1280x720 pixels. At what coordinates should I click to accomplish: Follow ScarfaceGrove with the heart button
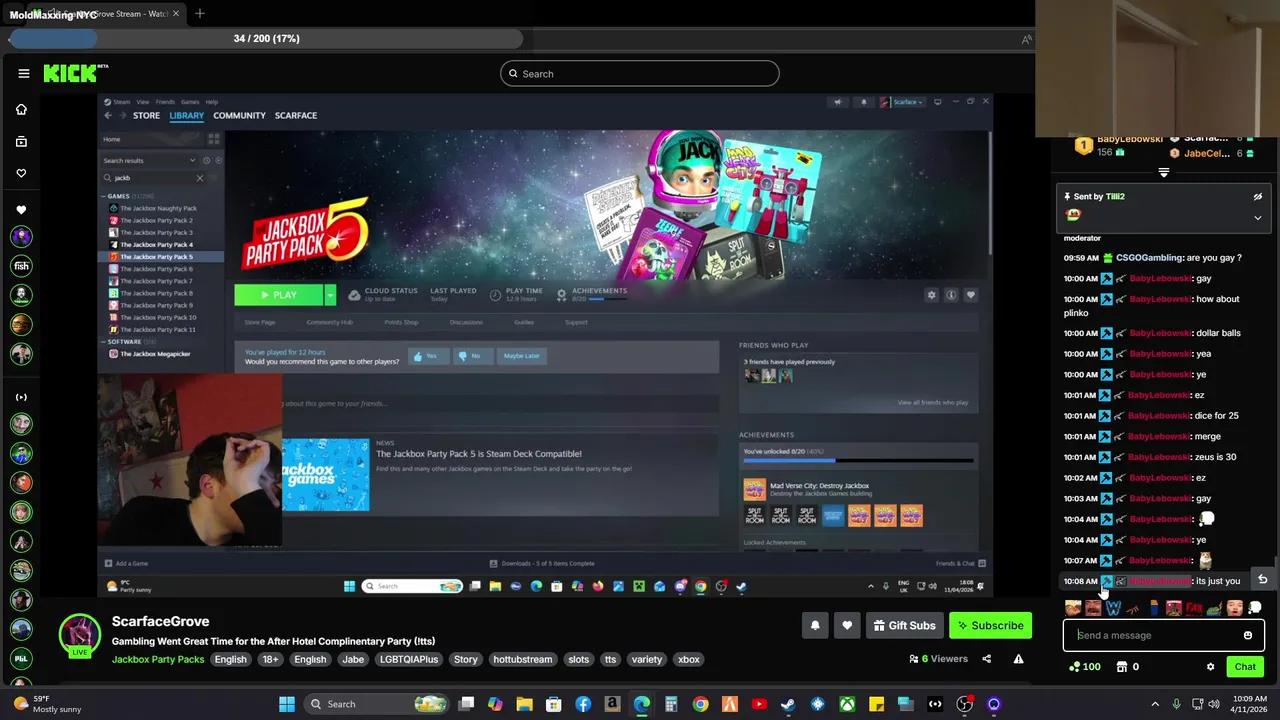tap(847, 626)
